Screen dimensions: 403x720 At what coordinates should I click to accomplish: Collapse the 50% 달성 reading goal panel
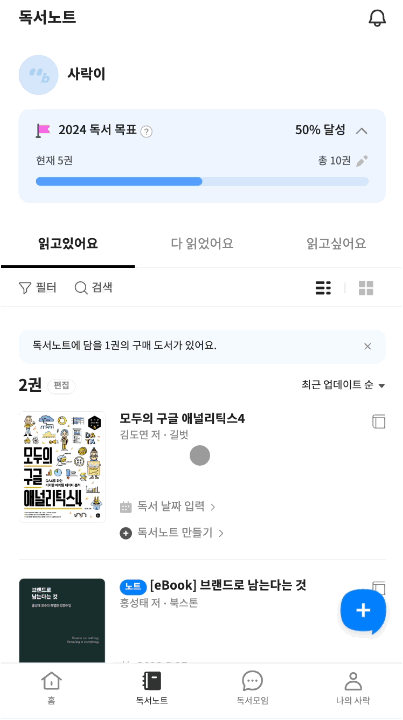(x=362, y=131)
